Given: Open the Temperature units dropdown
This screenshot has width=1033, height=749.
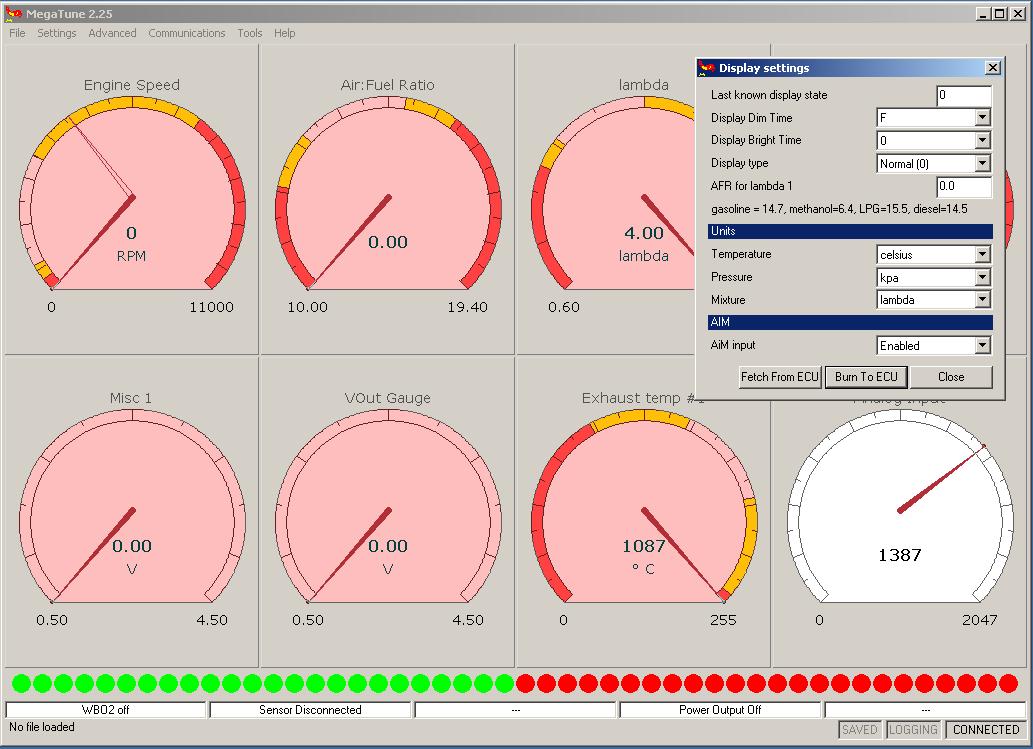Looking at the screenshot, I should tap(982, 254).
